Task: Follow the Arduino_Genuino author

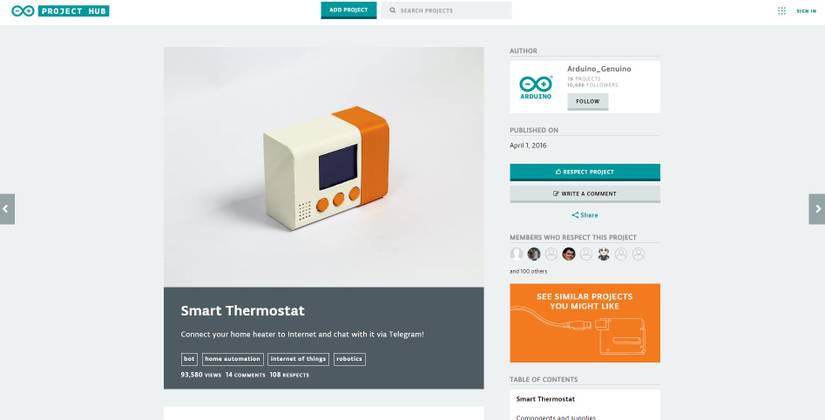Action: click(588, 102)
